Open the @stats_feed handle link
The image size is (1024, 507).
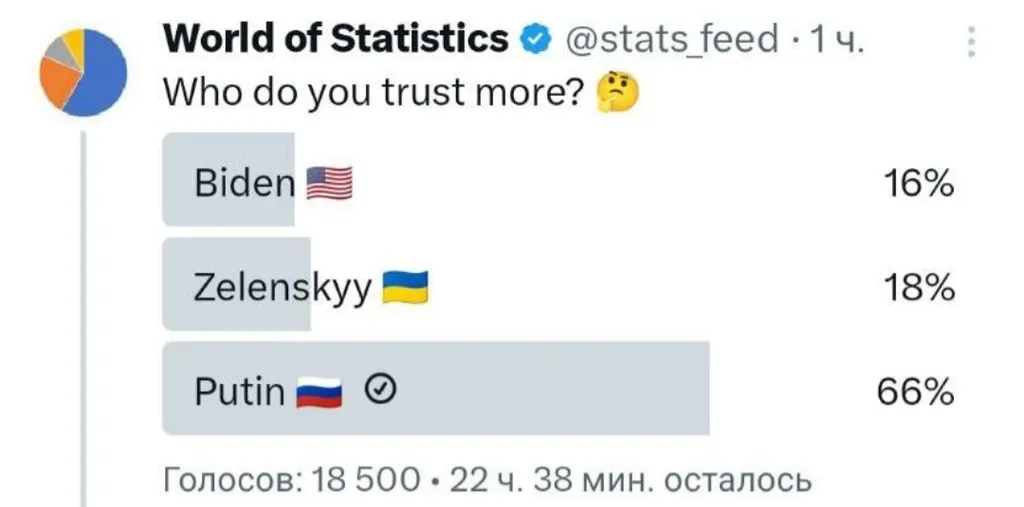pyautogui.click(x=669, y=40)
